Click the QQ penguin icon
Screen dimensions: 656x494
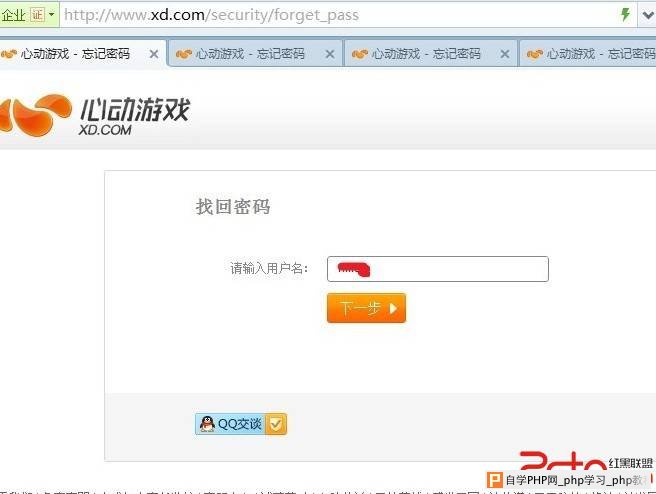(207, 424)
